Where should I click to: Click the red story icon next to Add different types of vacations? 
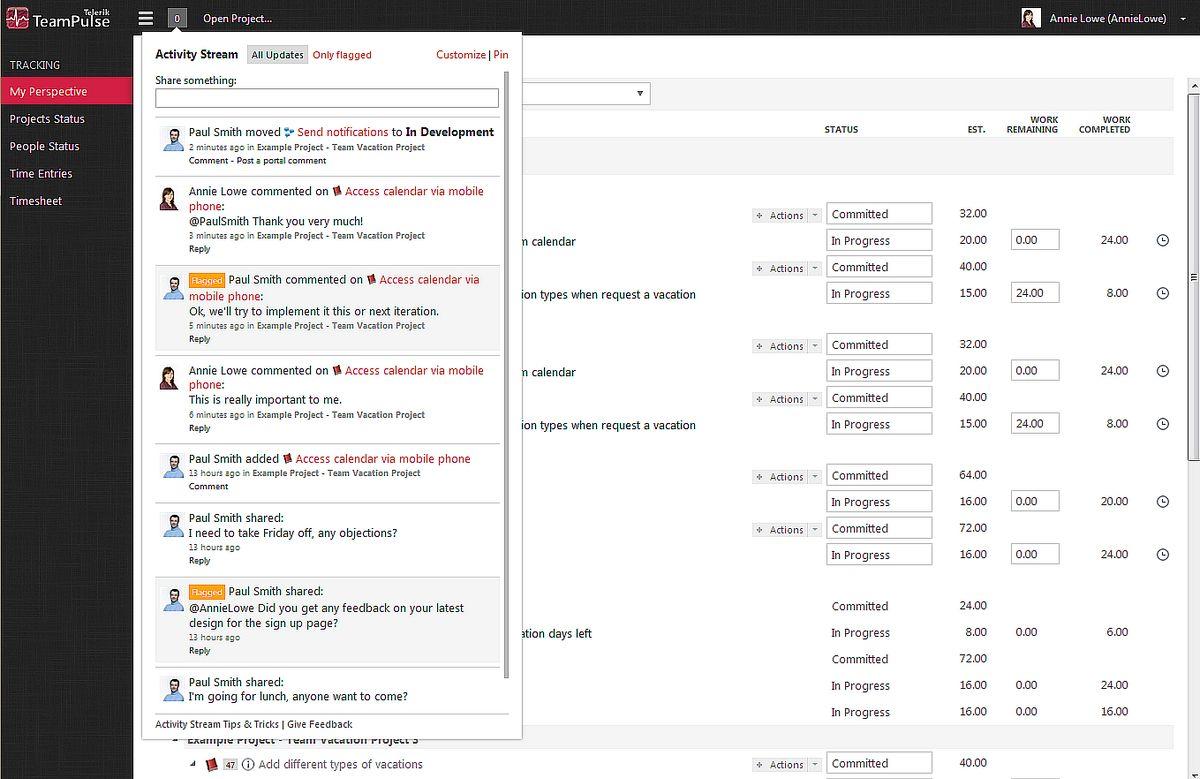211,765
